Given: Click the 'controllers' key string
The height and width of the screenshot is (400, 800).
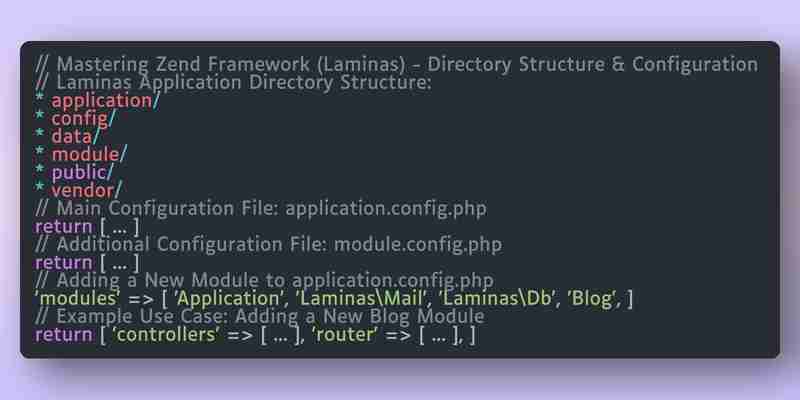Looking at the screenshot, I should 166,335.
